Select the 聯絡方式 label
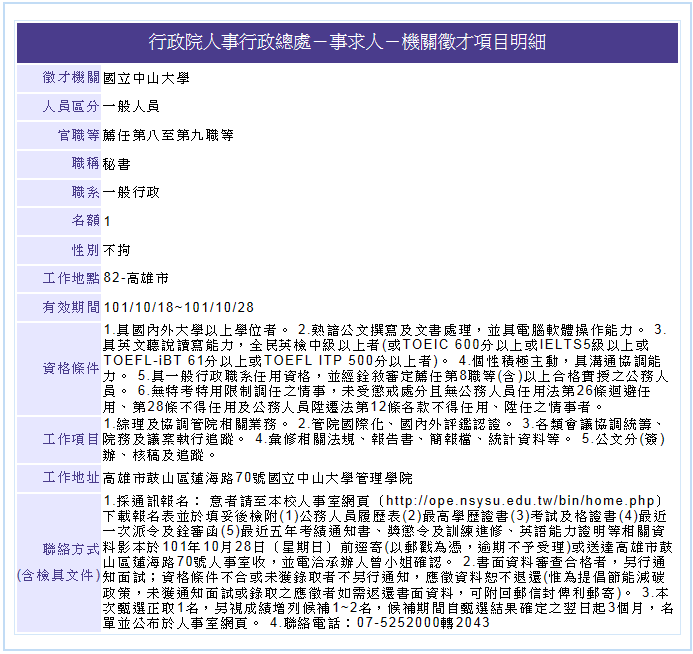 tap(71, 549)
